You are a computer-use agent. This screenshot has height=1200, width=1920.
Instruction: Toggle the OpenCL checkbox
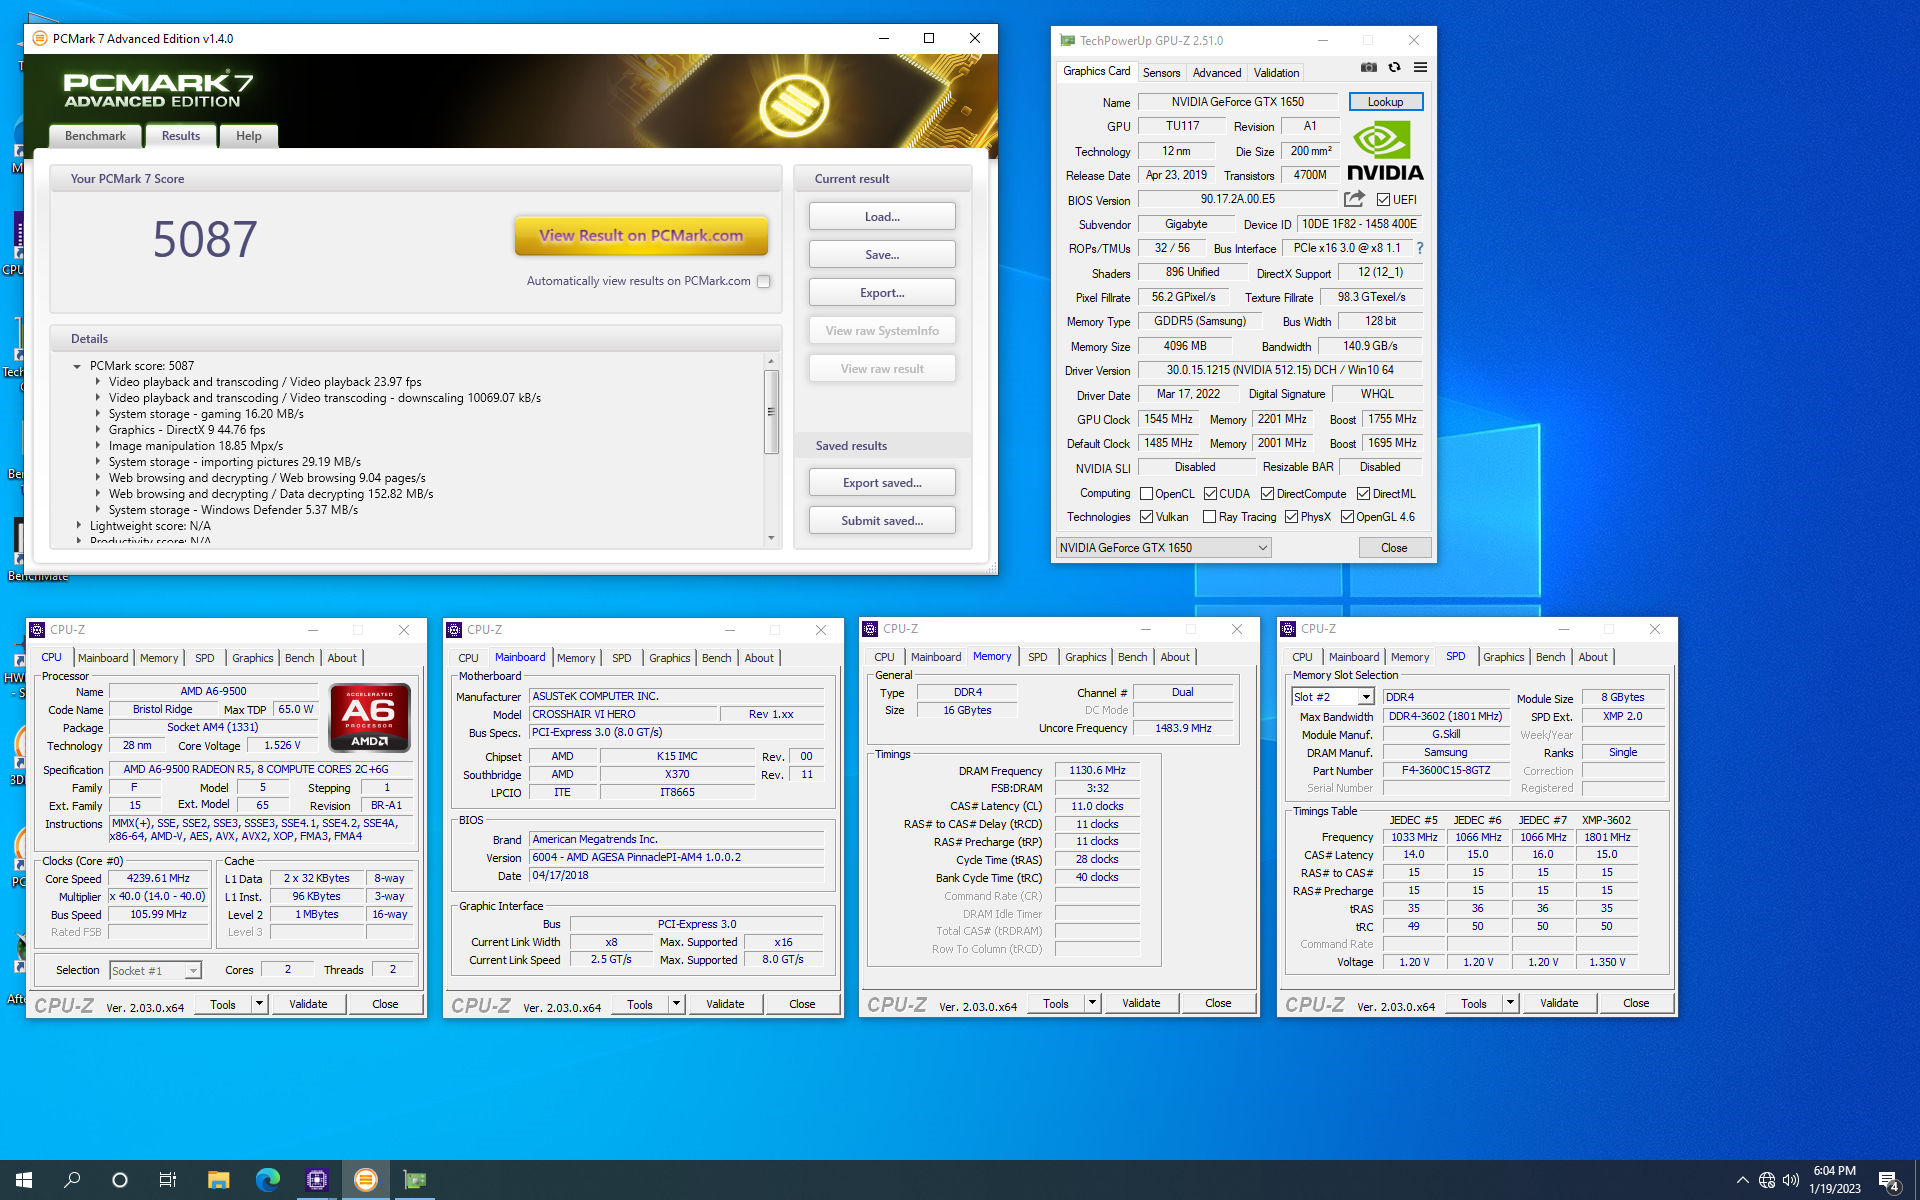click(1146, 493)
